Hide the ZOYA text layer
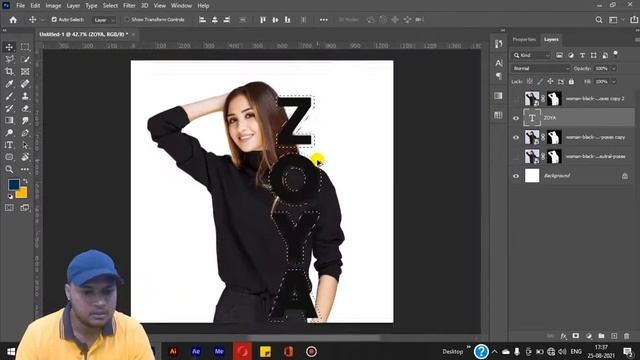Screen dimensions: 640x360 516,118
